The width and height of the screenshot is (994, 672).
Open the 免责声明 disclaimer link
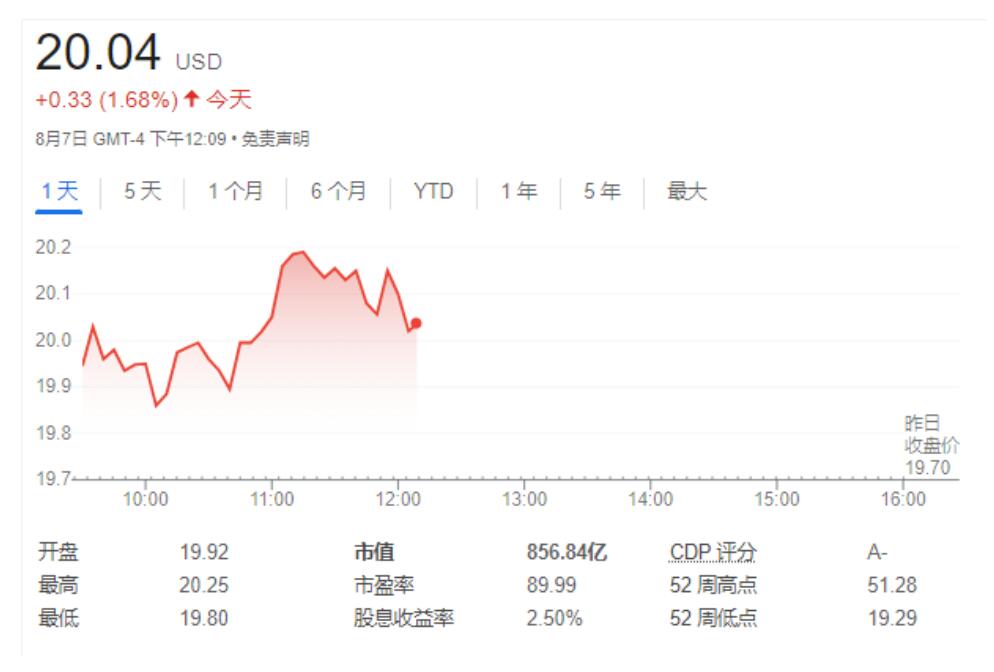(275, 139)
